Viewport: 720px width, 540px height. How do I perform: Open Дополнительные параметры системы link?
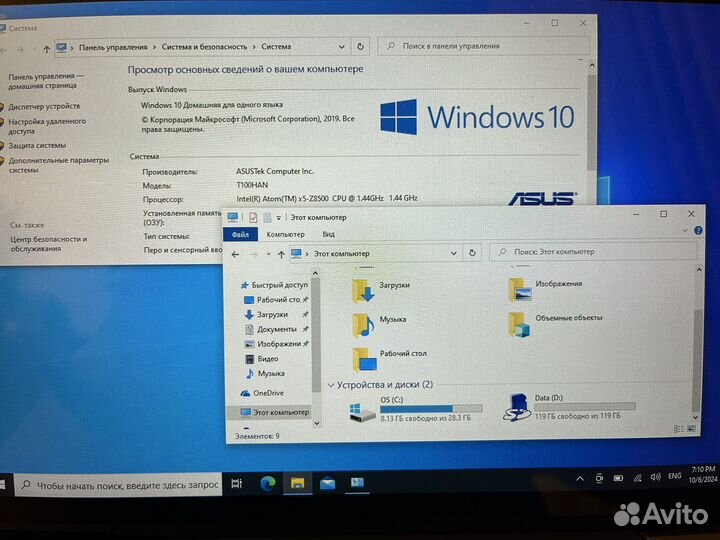[59, 165]
